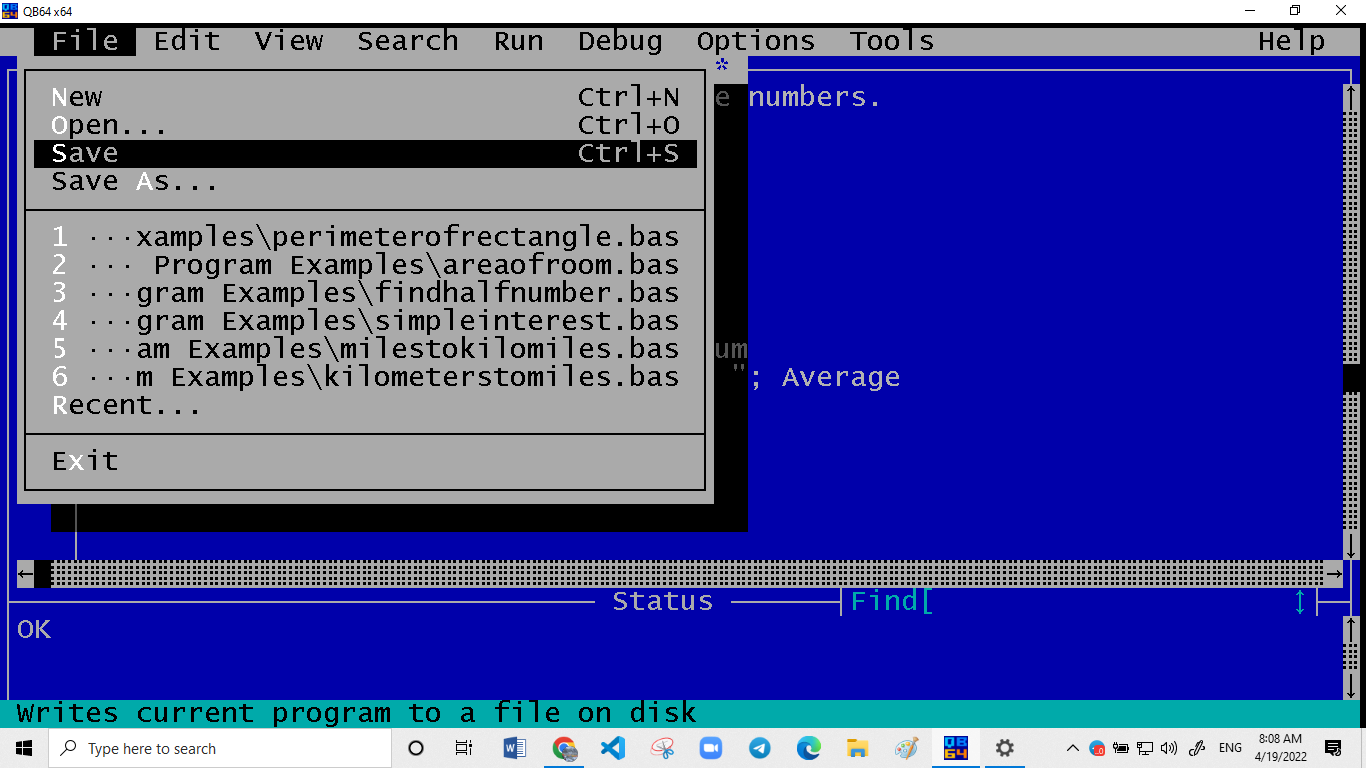This screenshot has width=1366, height=768.
Task: Click the black vertical scrollbar thumb
Action: click(x=1351, y=377)
